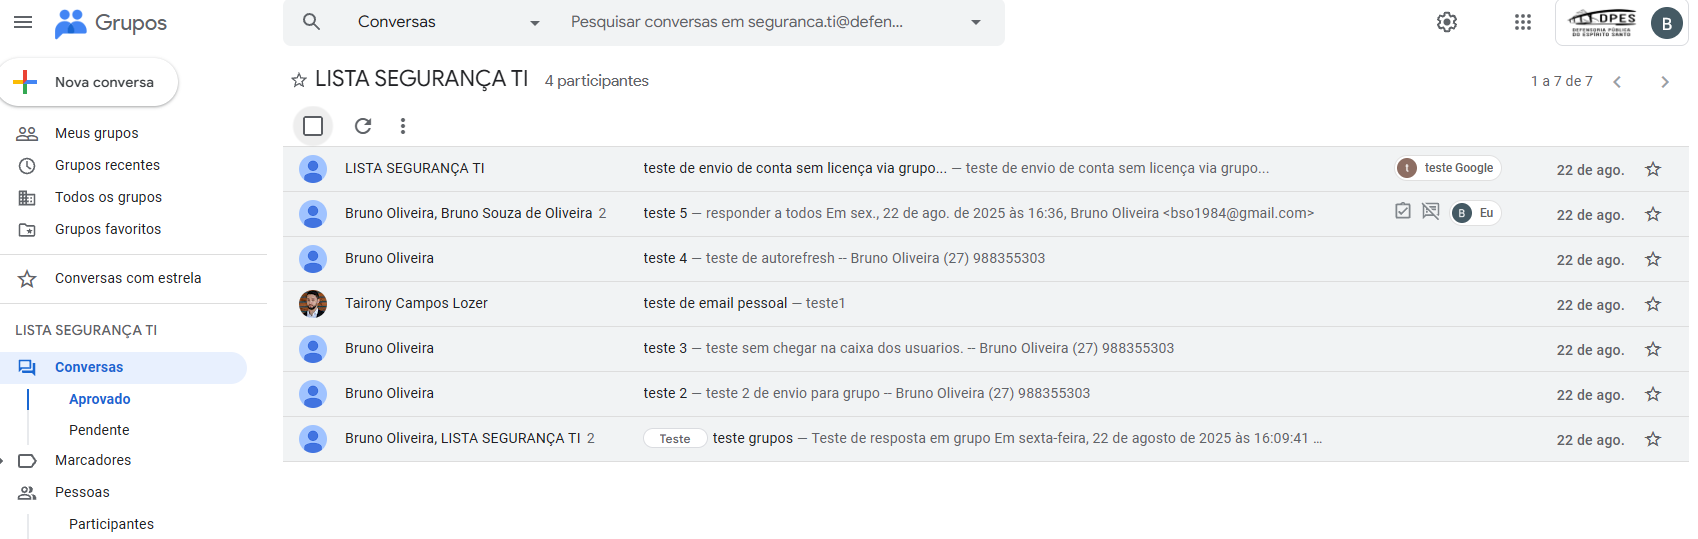Click the teste Google sender chip

(x=1448, y=168)
